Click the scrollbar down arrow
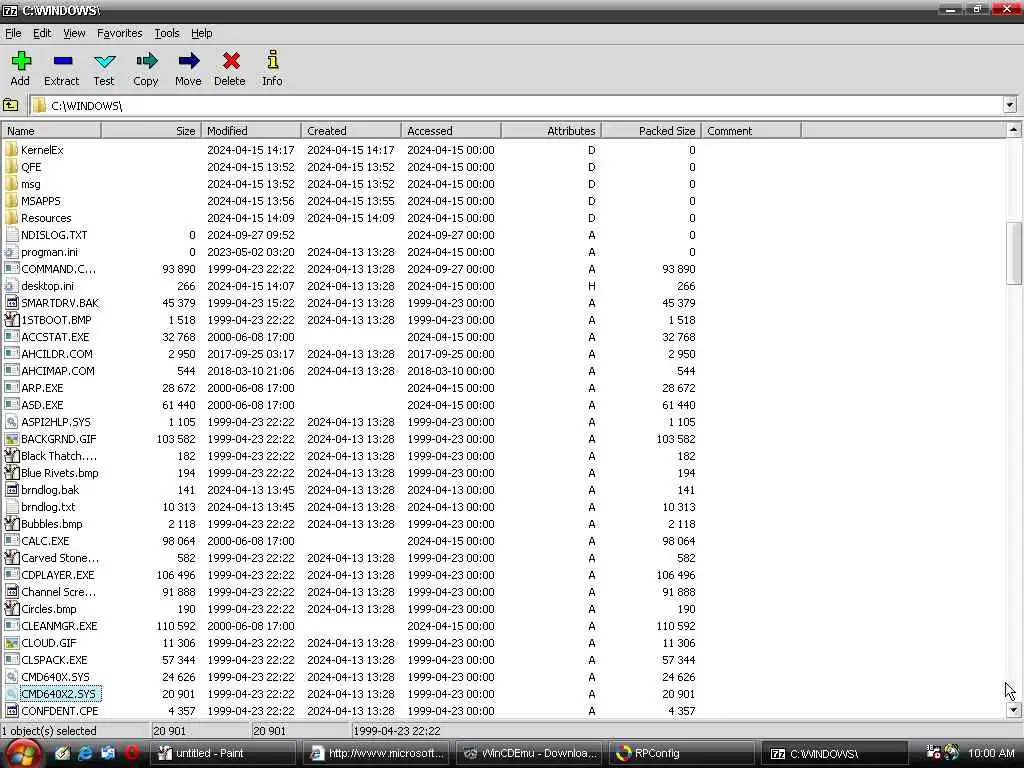Image resolution: width=1024 pixels, height=768 pixels. pos(1014,710)
